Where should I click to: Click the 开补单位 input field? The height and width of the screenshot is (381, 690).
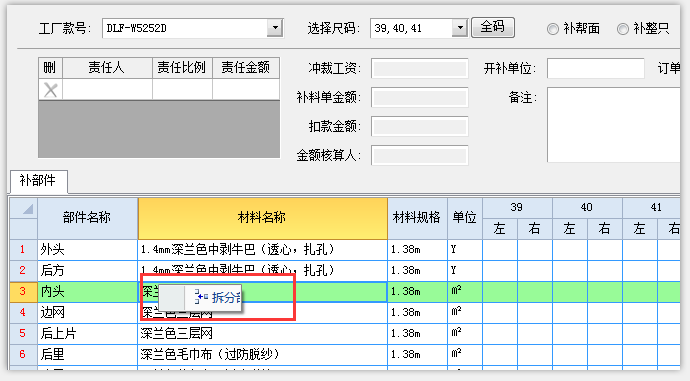pos(595,69)
